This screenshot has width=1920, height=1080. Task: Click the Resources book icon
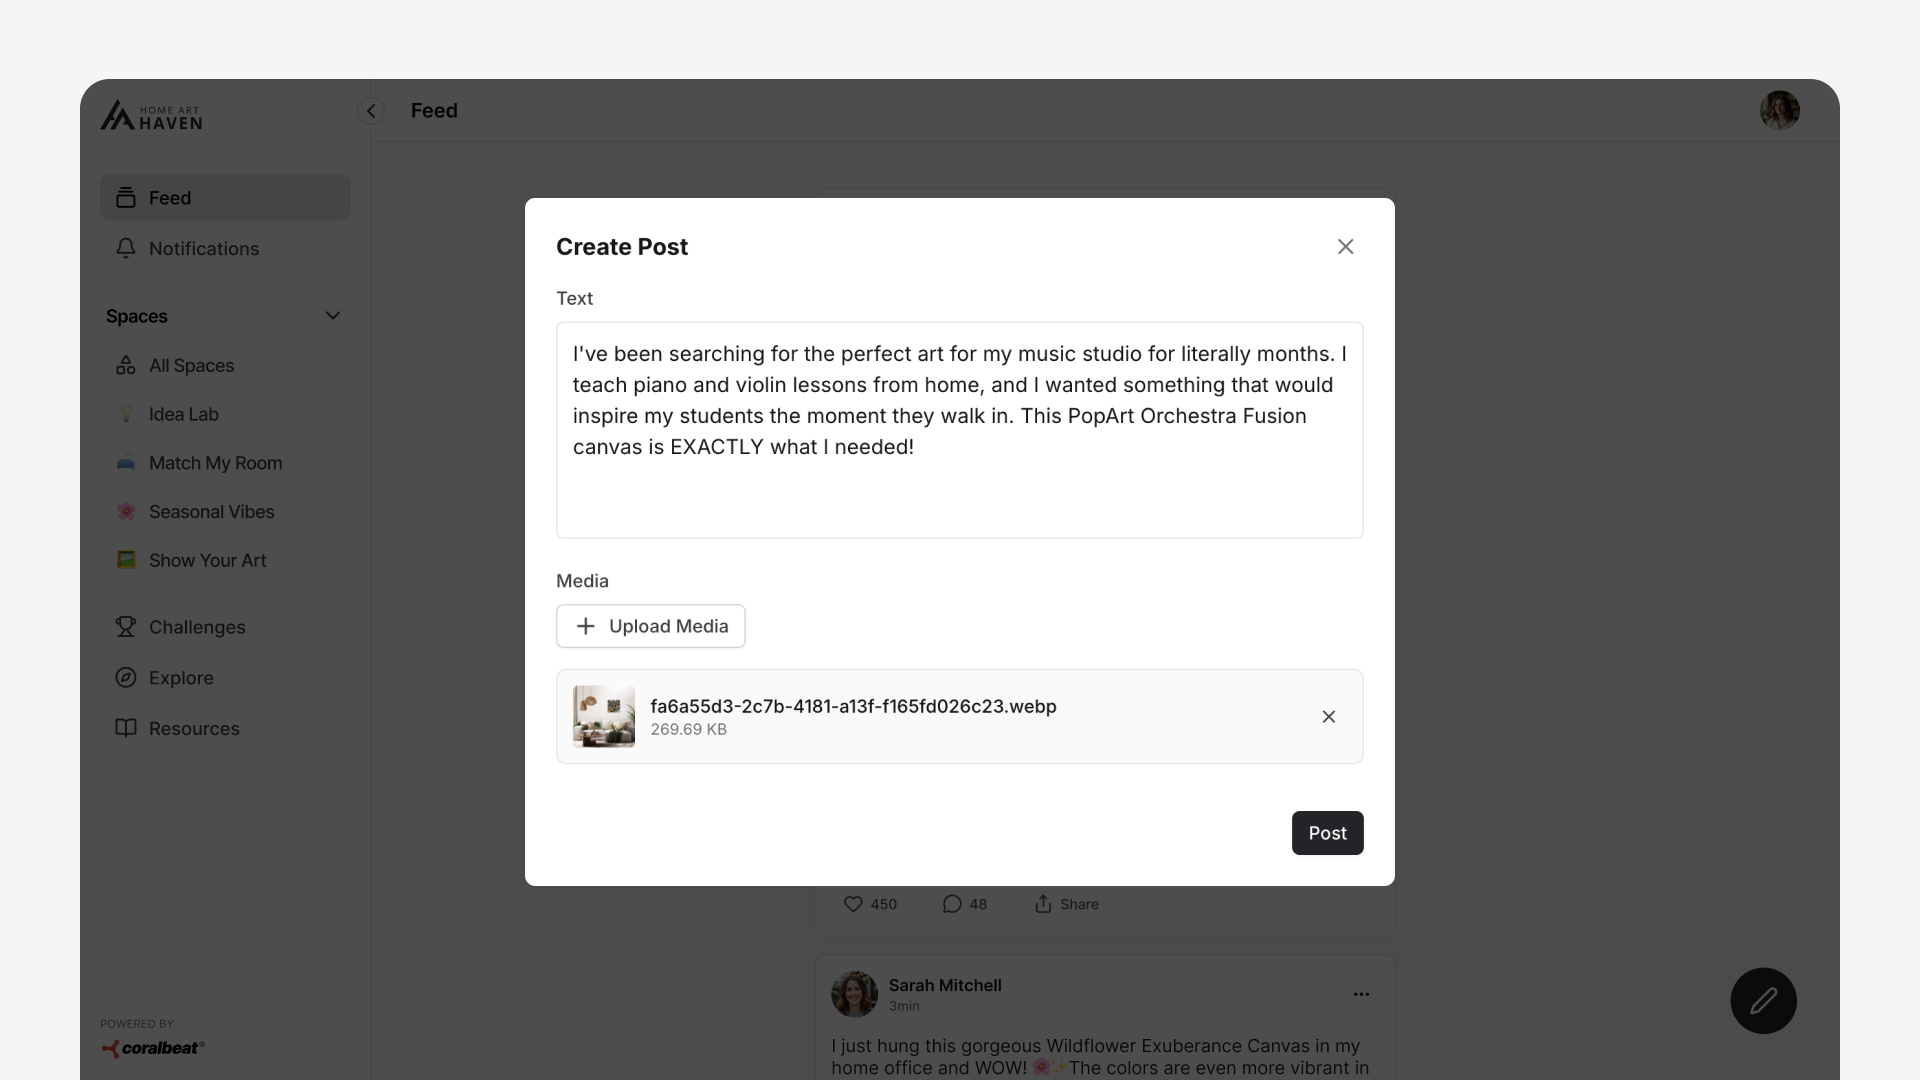point(126,728)
